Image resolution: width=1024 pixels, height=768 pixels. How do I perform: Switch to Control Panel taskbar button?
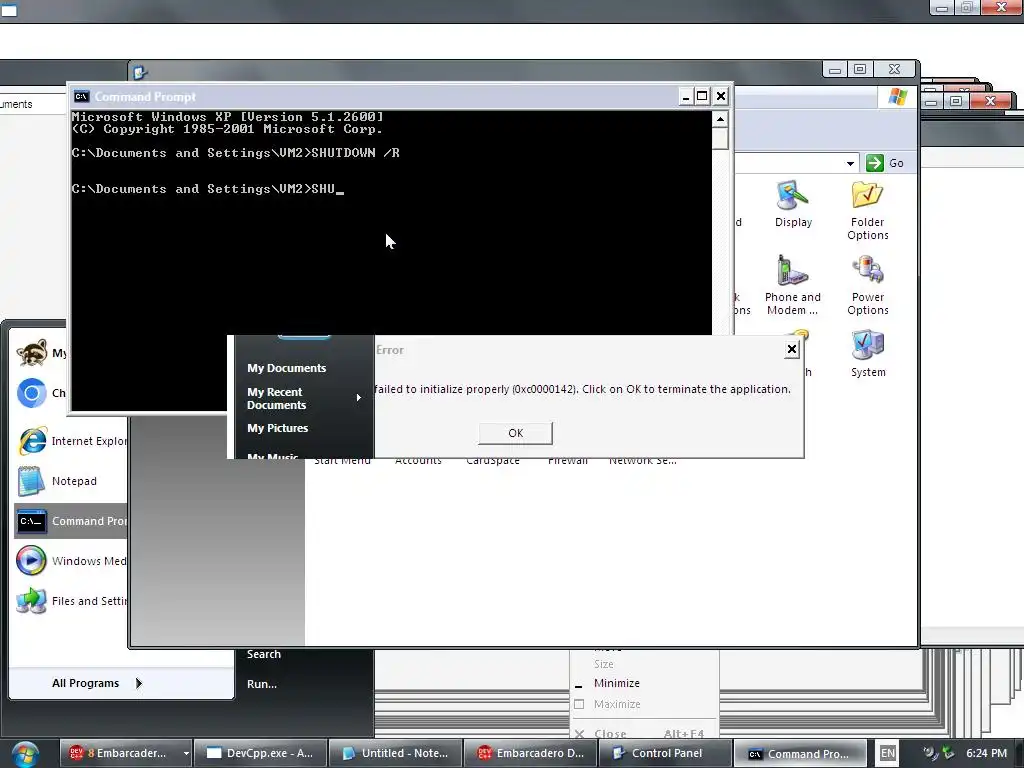665,753
